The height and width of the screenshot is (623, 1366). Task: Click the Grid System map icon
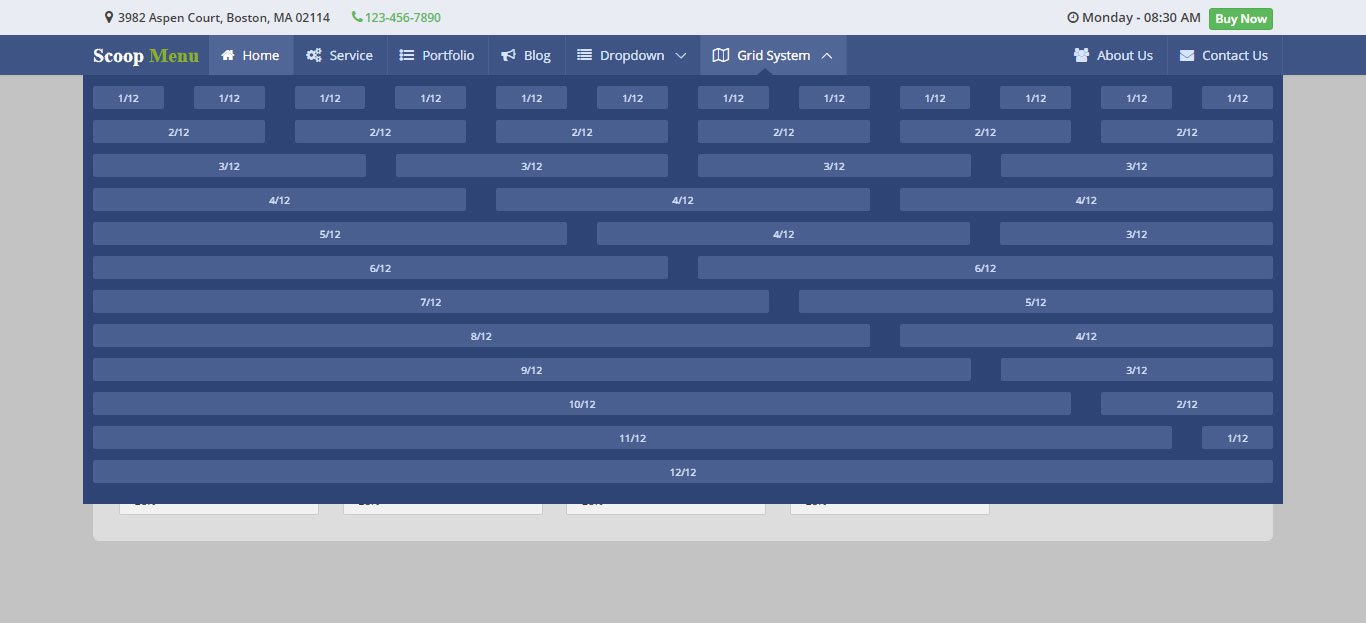(x=721, y=55)
